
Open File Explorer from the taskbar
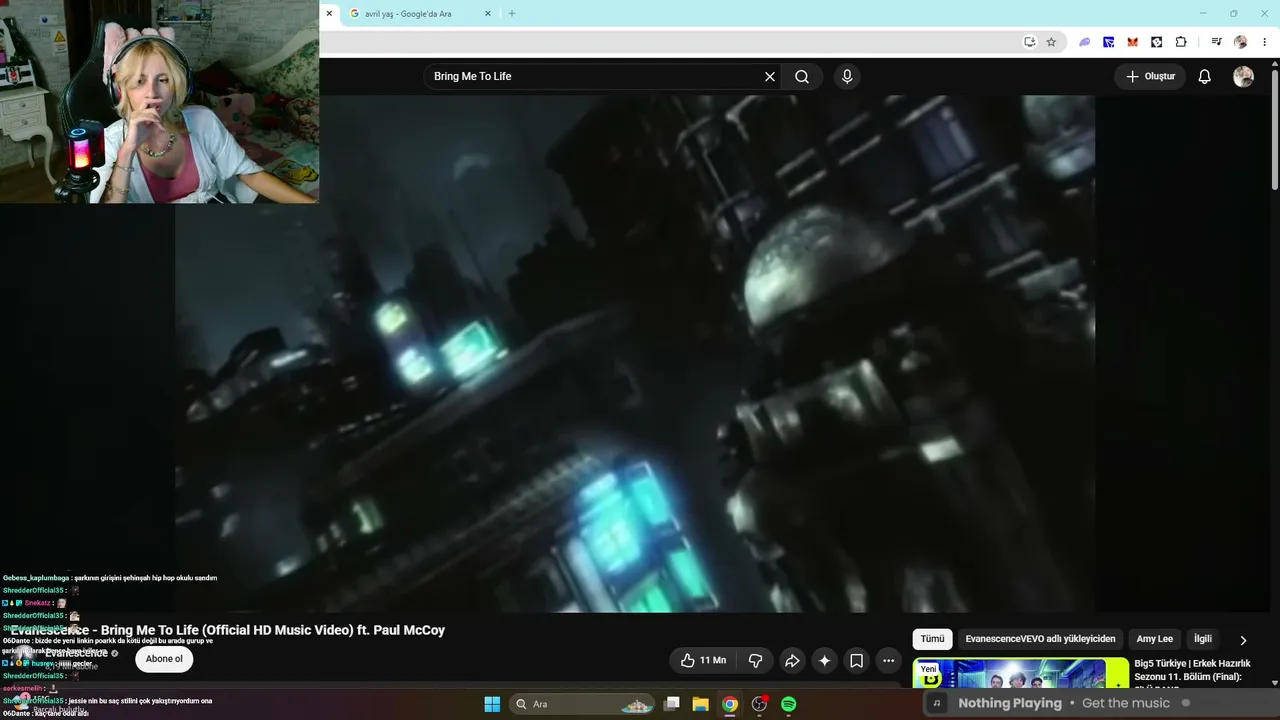click(x=700, y=704)
